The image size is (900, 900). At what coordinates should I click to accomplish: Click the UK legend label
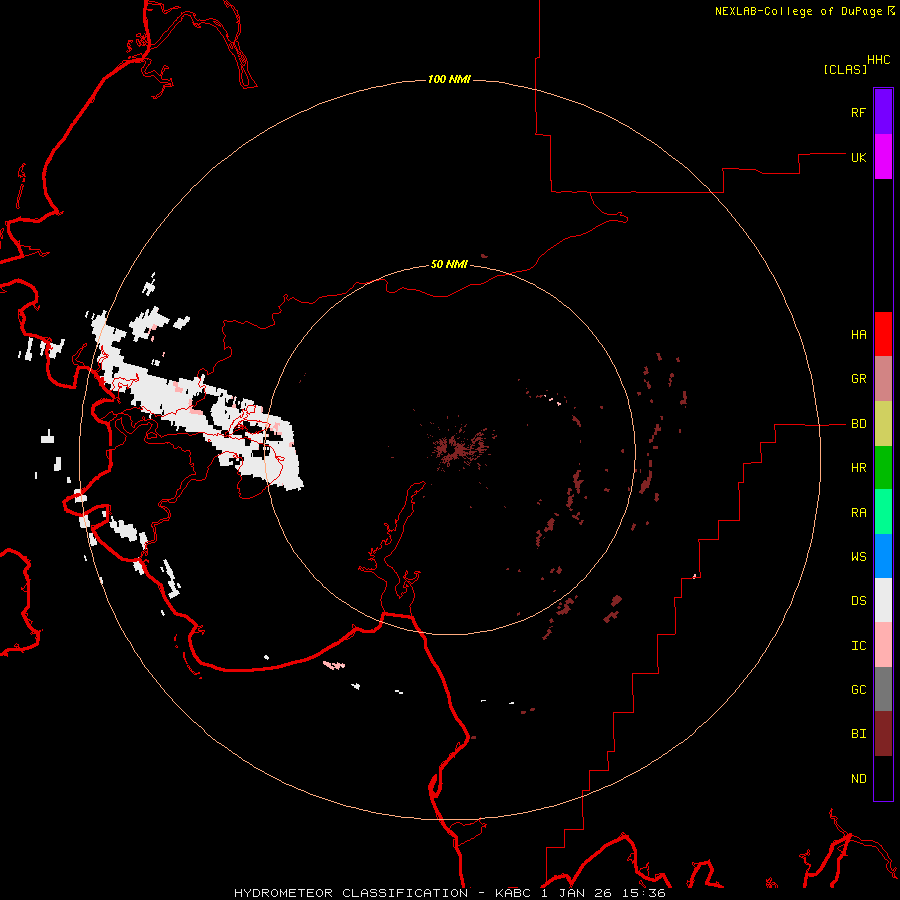pos(858,157)
